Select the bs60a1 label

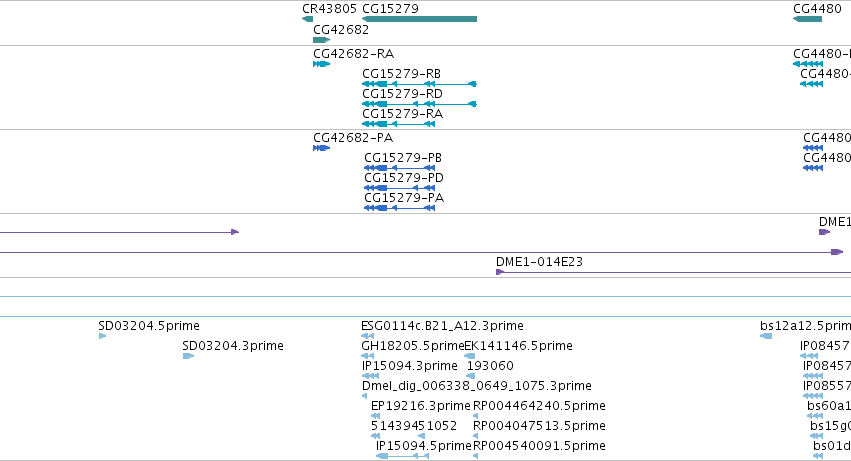pos(829,406)
